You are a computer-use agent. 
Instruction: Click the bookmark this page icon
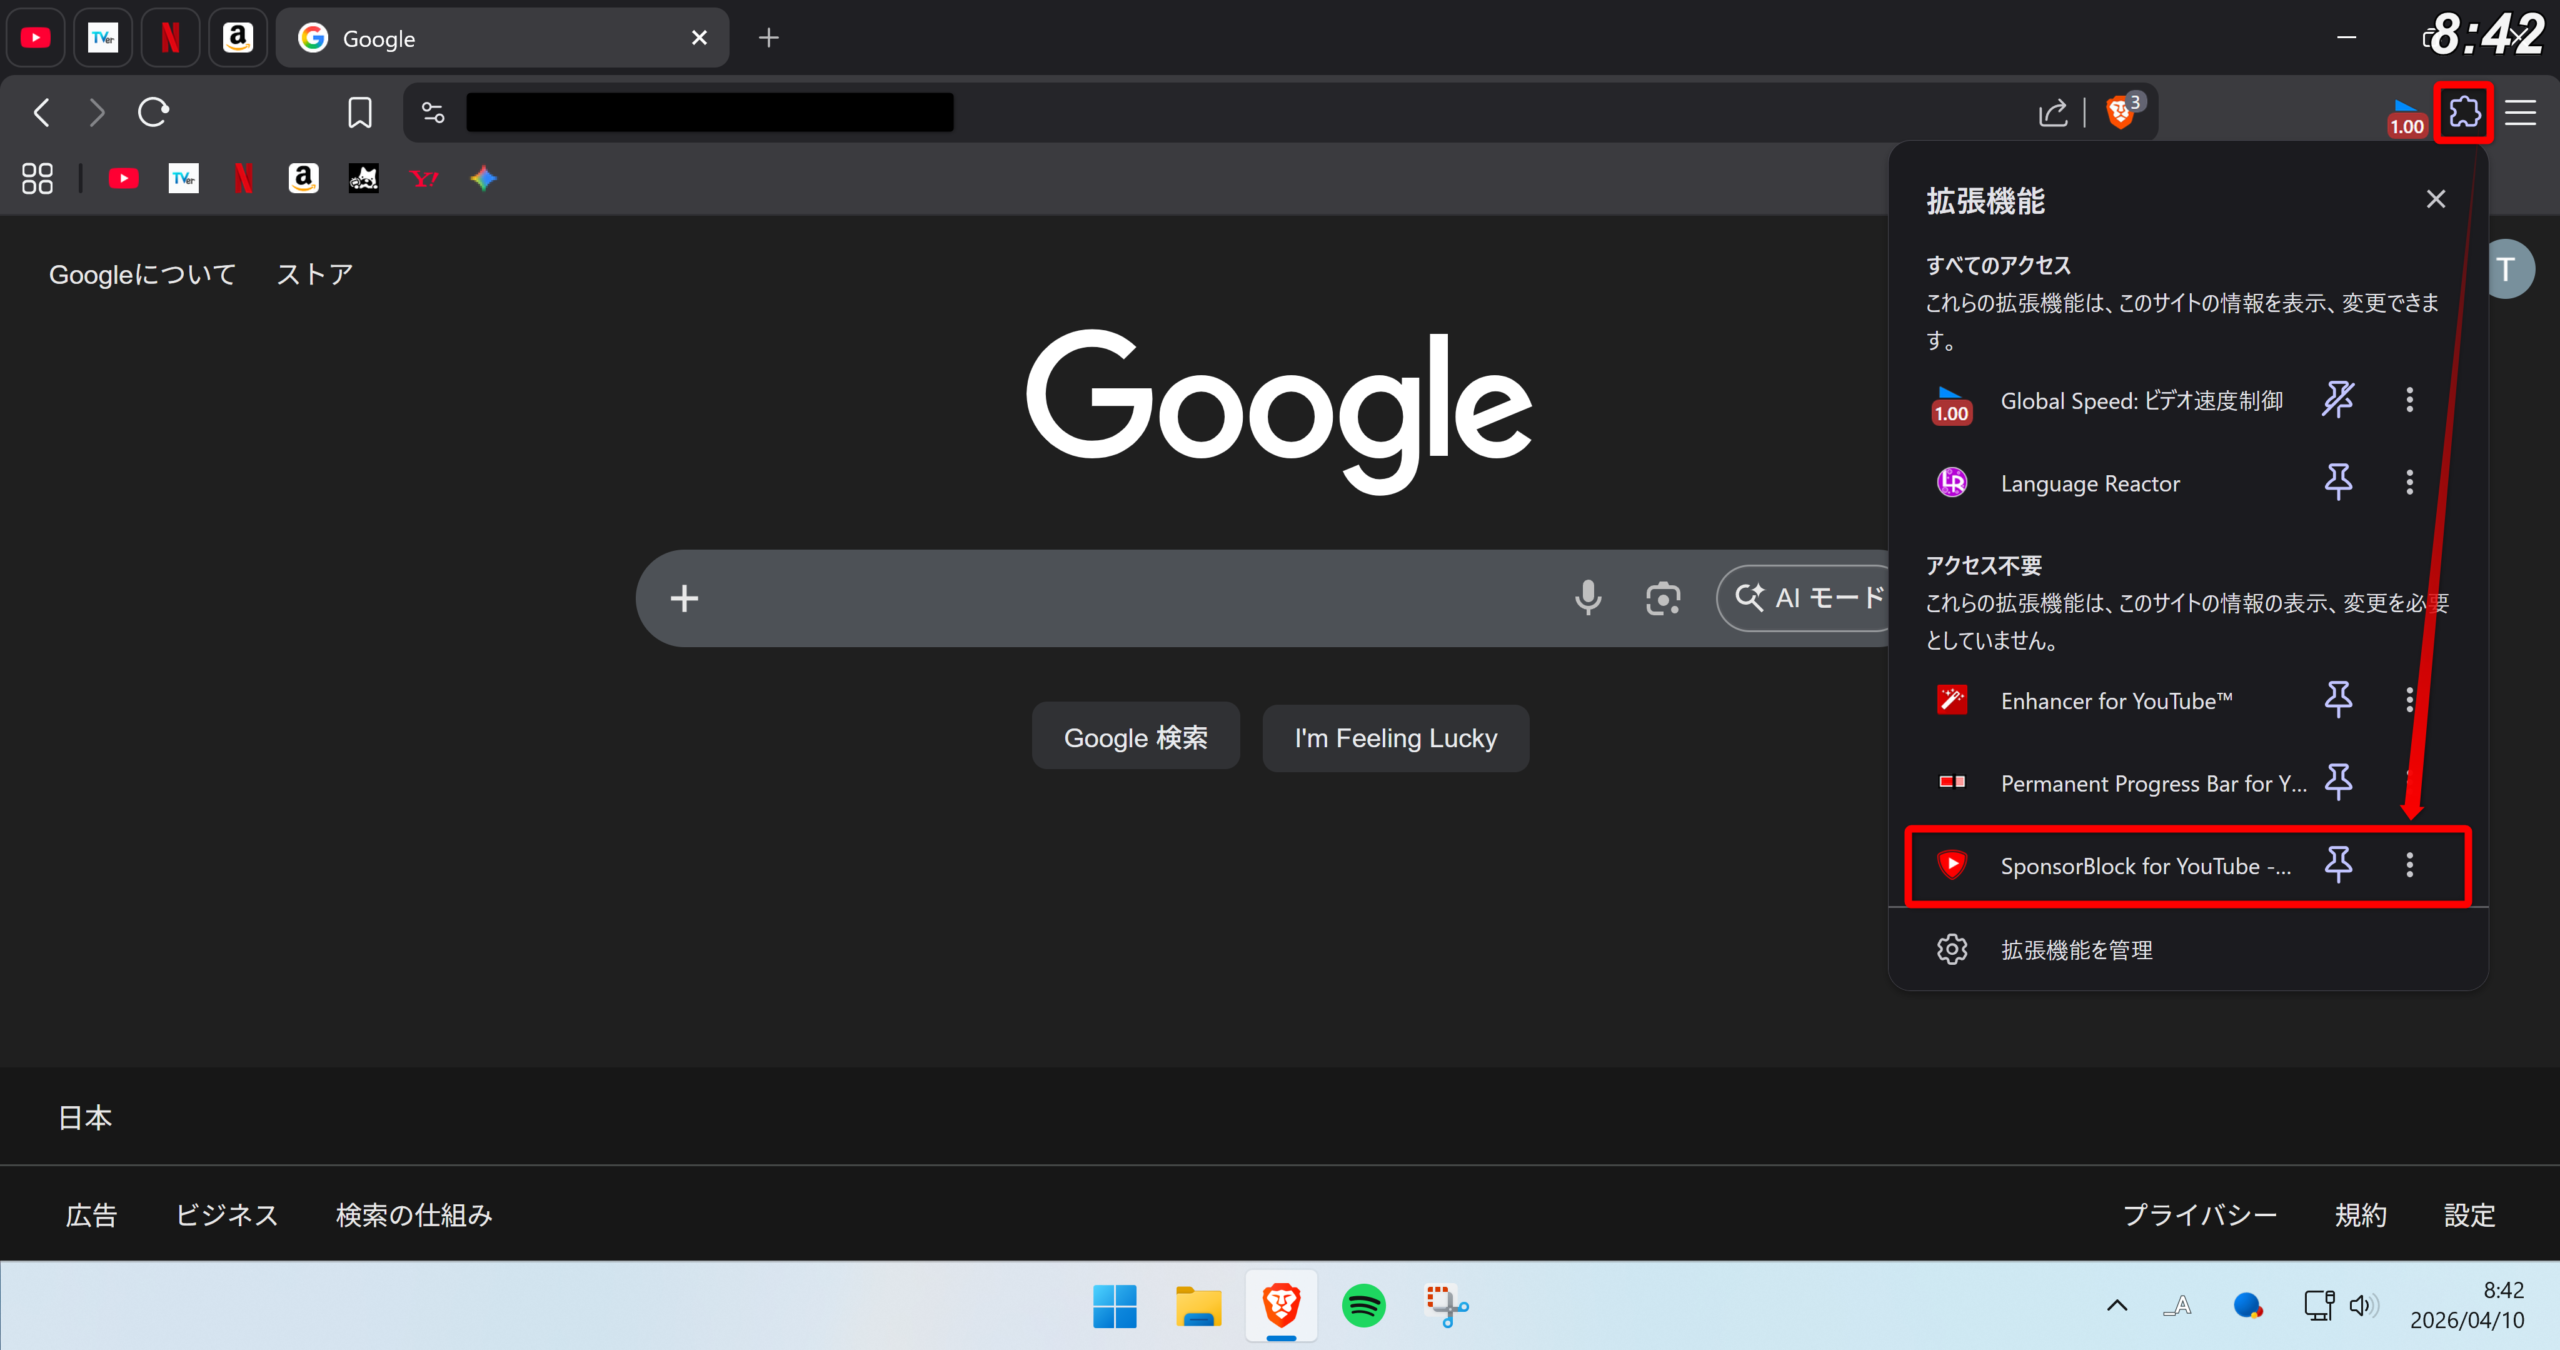pos(360,112)
